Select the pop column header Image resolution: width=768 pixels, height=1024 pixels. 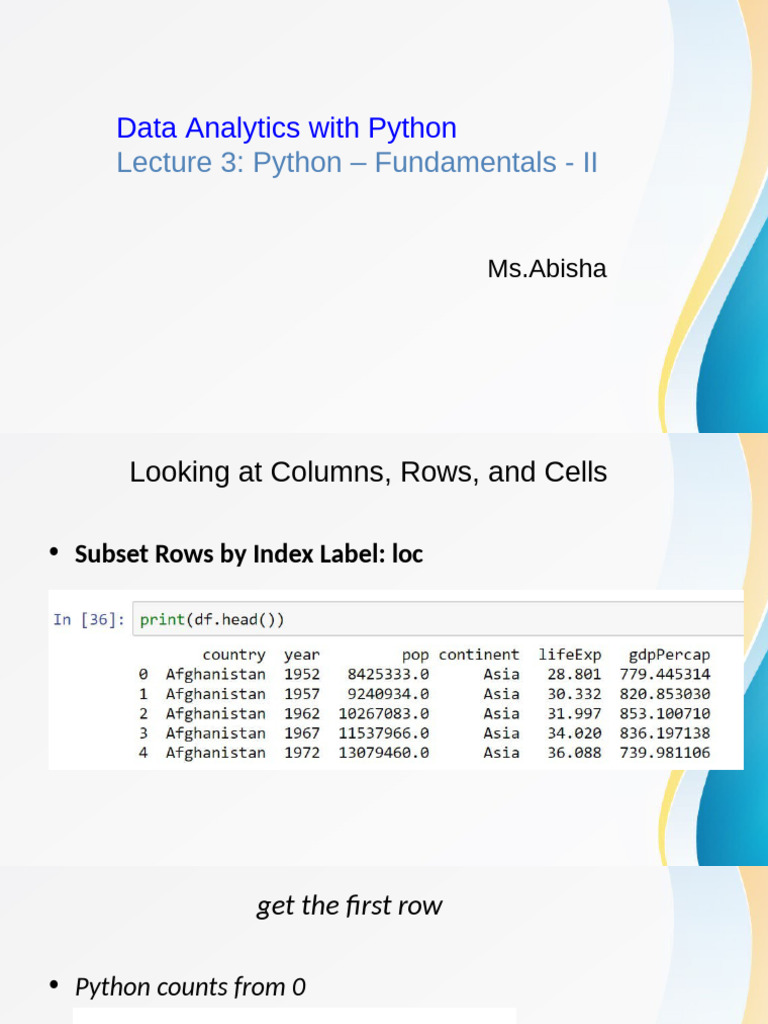[415, 655]
